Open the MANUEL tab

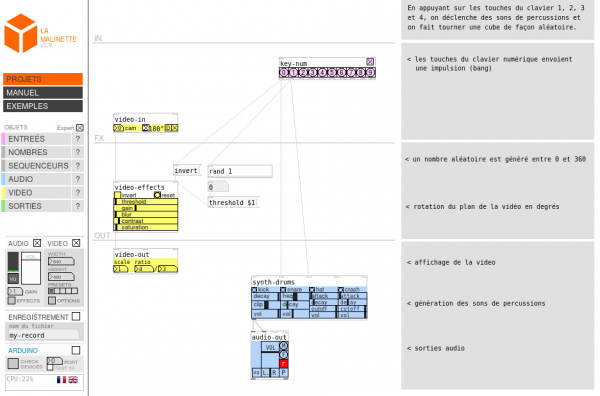pyautogui.click(x=43, y=93)
